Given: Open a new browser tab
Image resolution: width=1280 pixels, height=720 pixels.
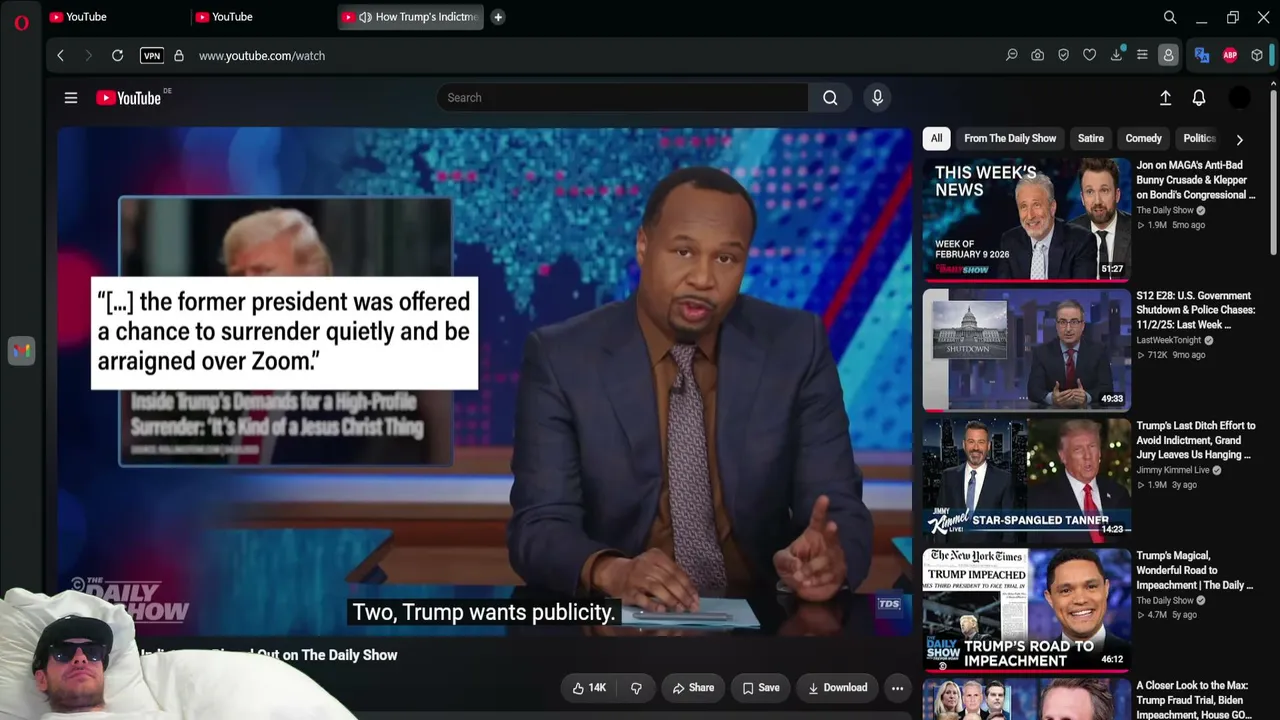Looking at the screenshot, I should 498,17.
